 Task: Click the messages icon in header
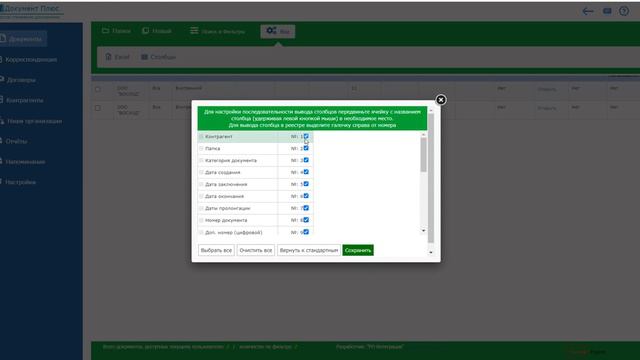(607, 11)
